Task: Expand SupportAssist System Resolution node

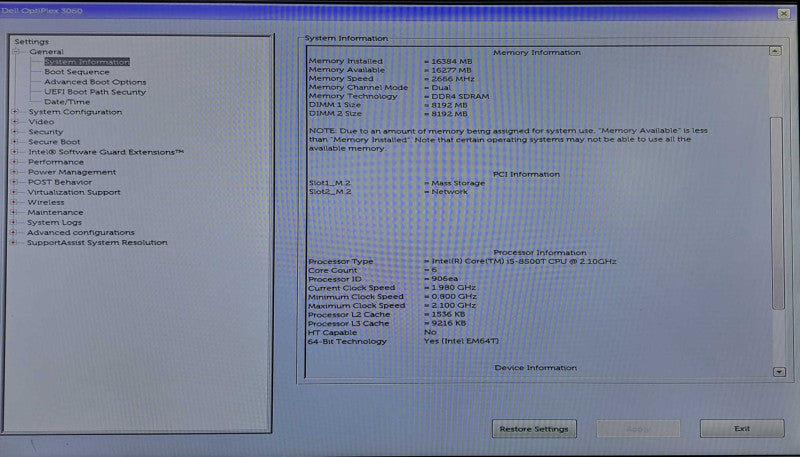Action: pyautogui.click(x=14, y=242)
